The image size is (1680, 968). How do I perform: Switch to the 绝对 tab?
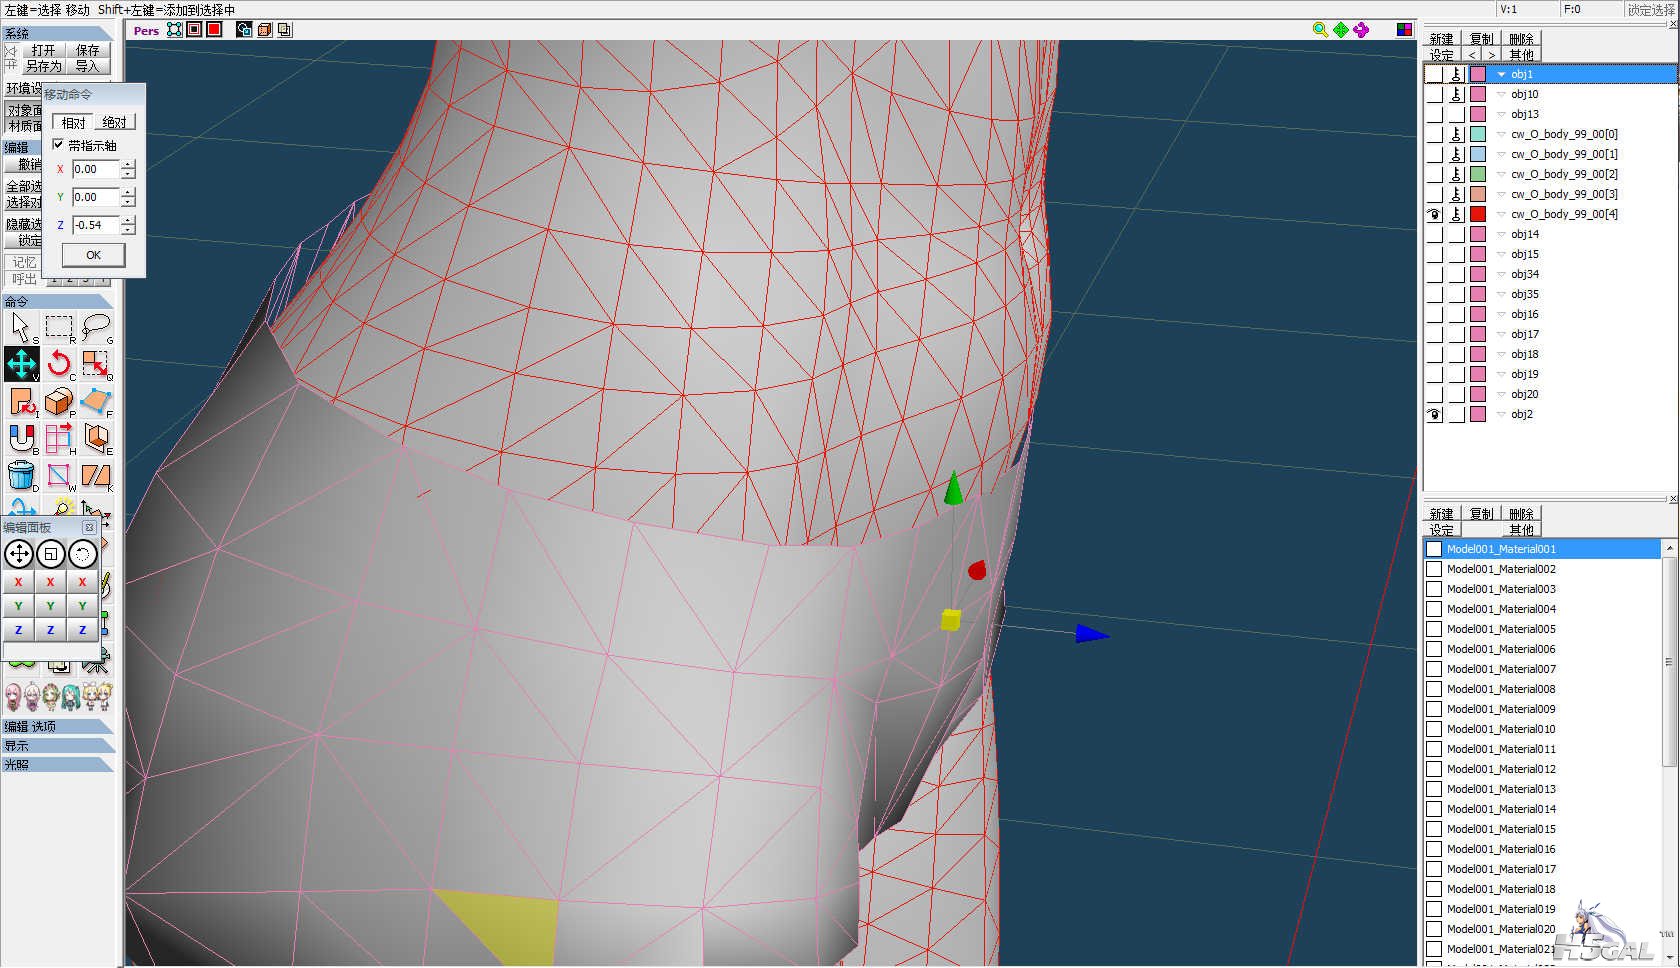[115, 122]
